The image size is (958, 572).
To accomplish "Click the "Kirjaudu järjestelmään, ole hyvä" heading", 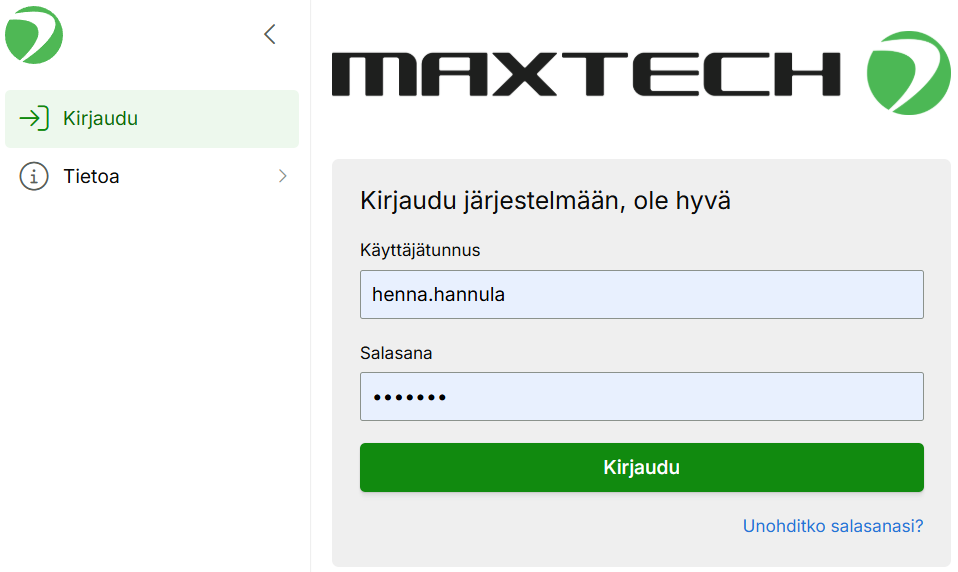I will [x=545, y=201].
